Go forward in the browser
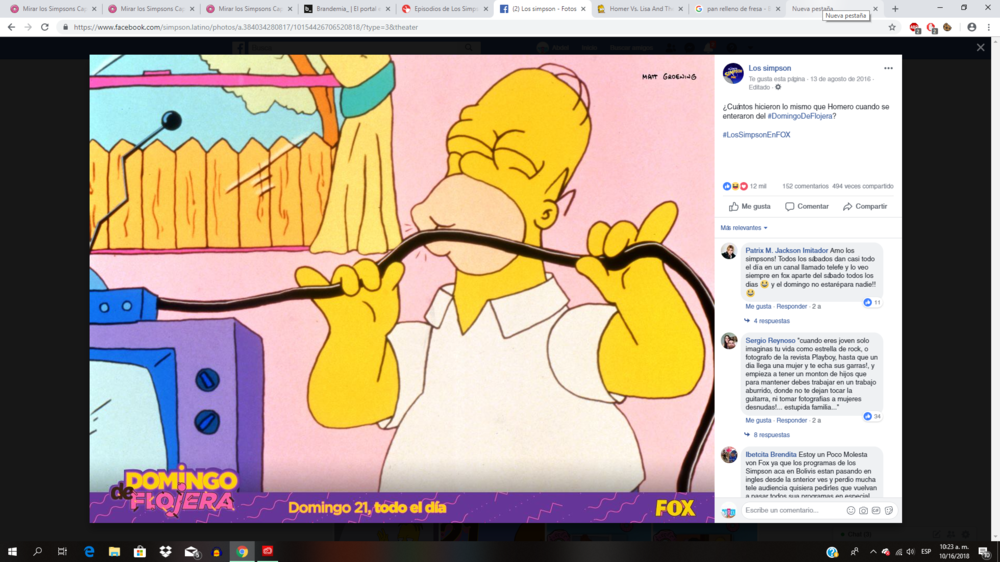The width and height of the screenshot is (1000, 562). coord(27,27)
